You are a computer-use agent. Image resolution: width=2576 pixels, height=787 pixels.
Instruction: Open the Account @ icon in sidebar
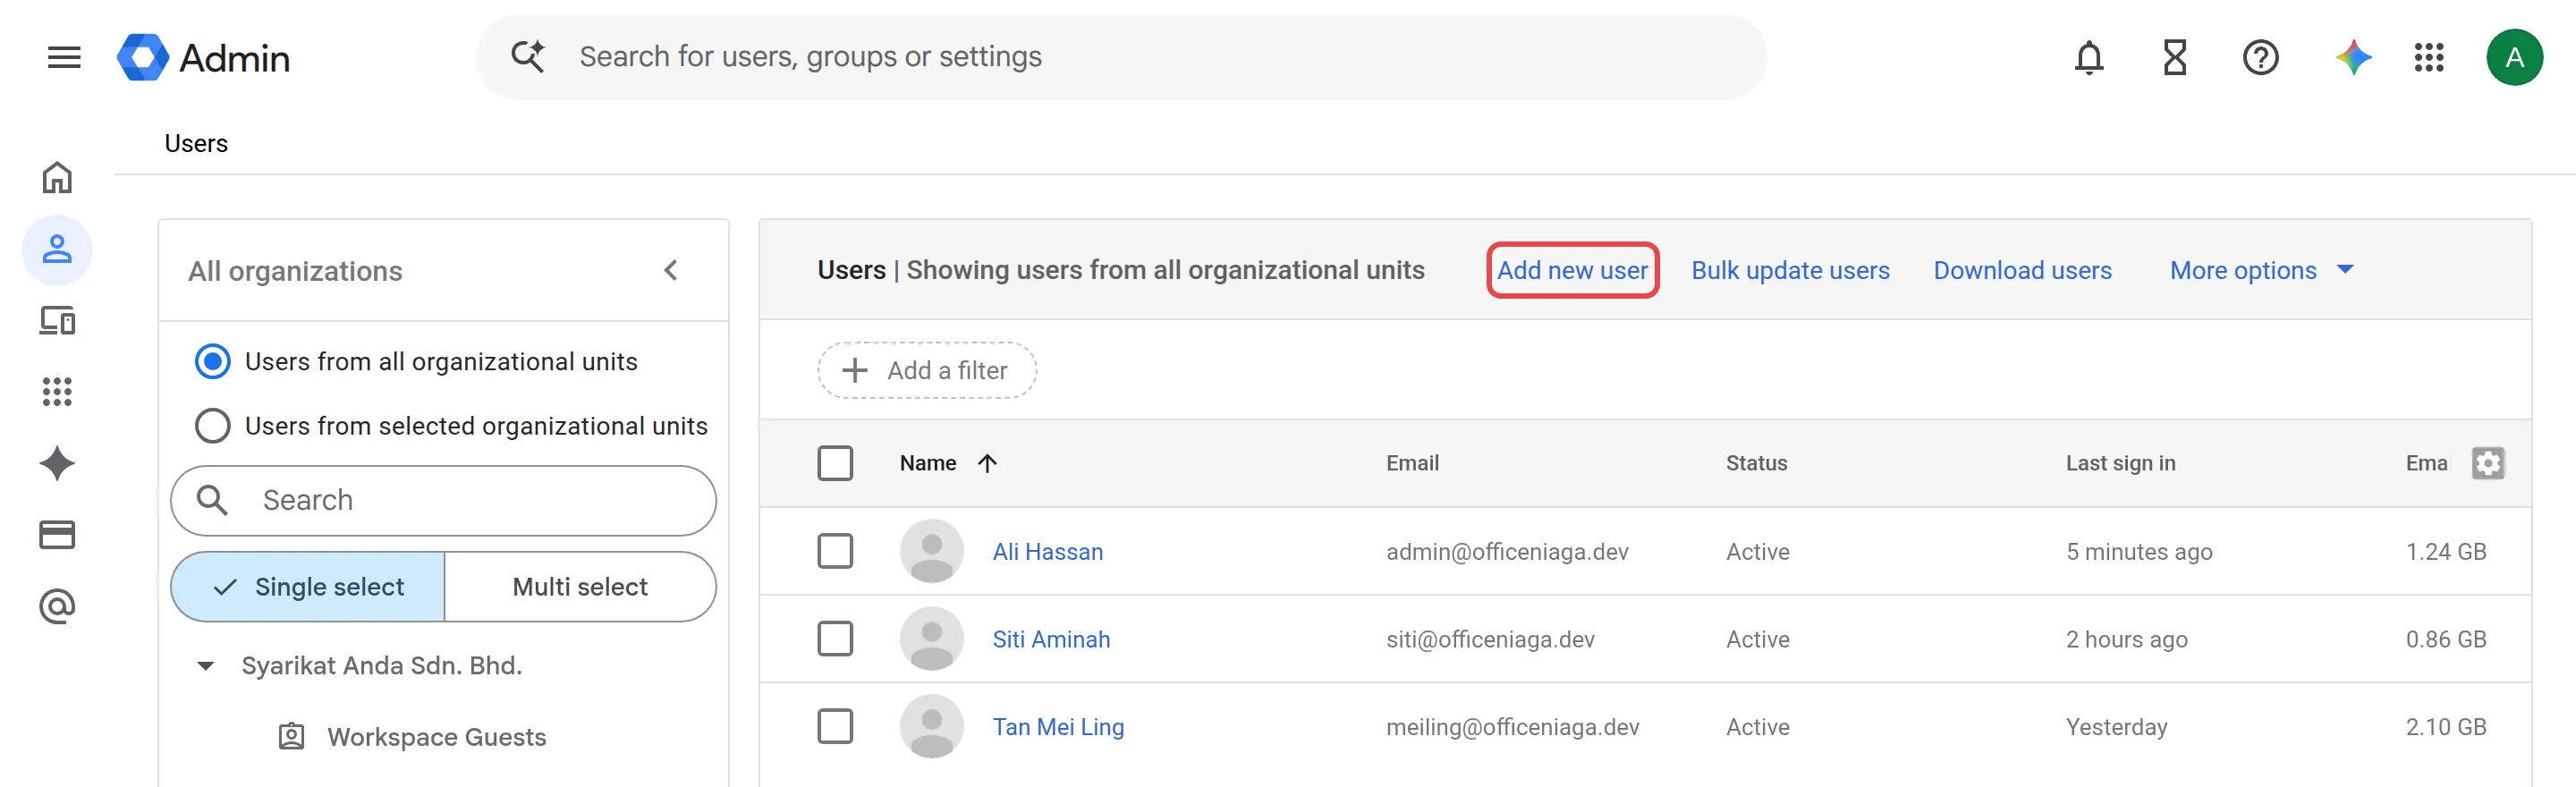tap(57, 606)
